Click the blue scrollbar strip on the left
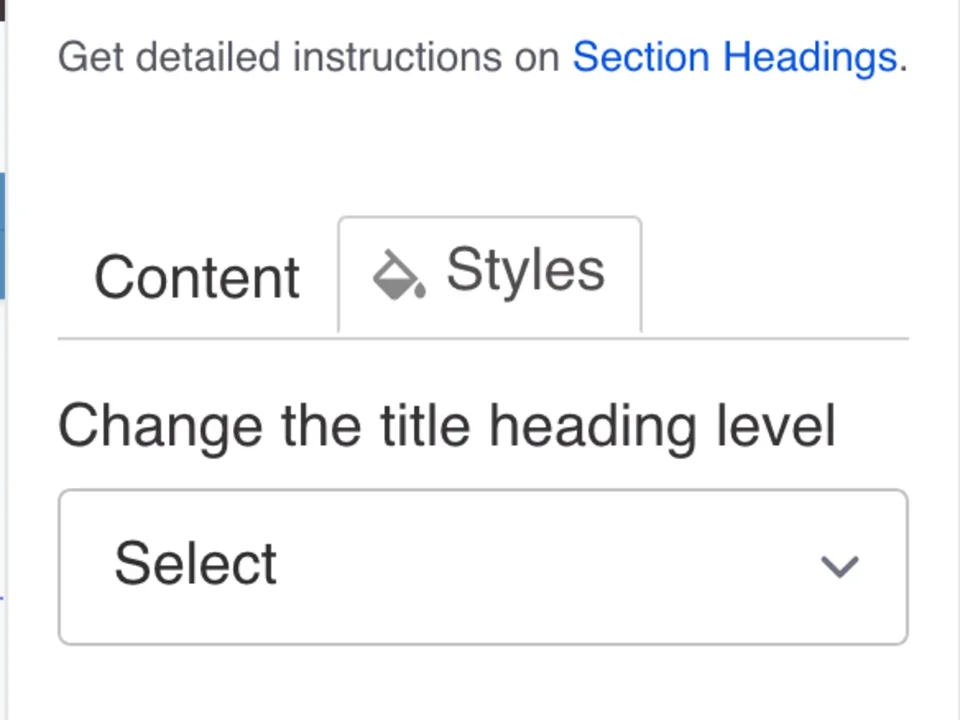The height and width of the screenshot is (720, 960). [x=4, y=235]
